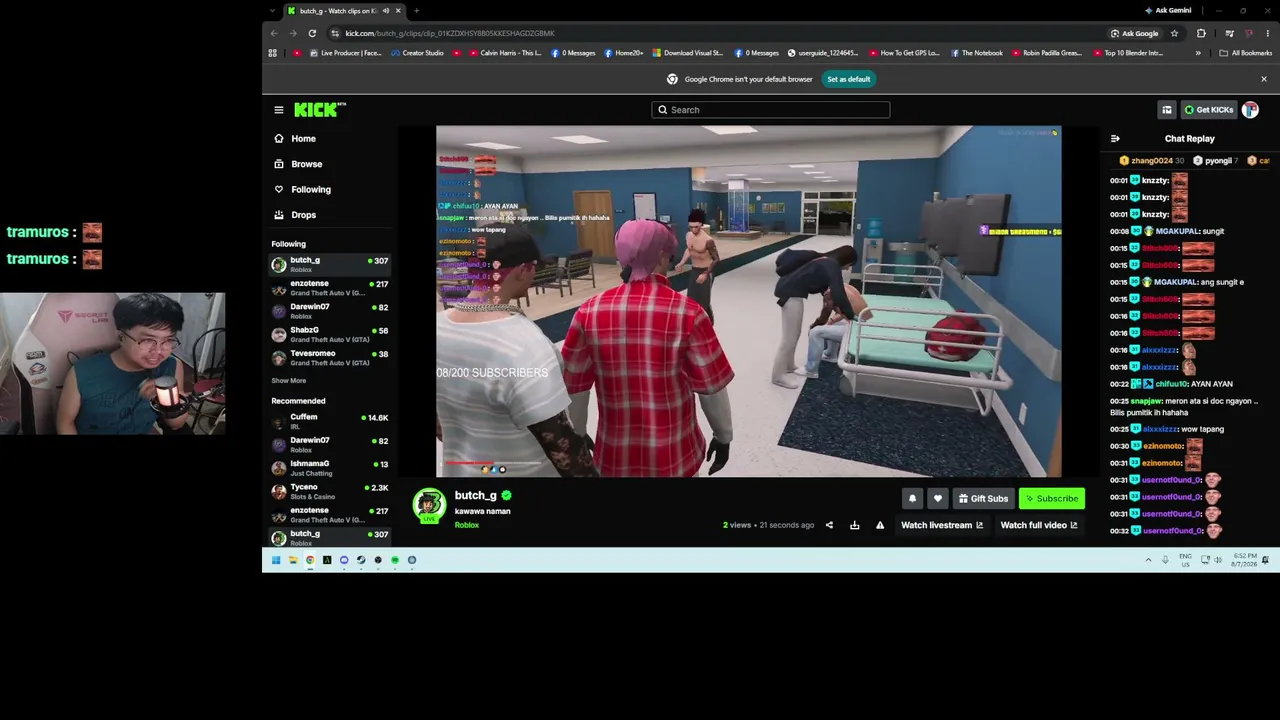
Task: Click the Gift Subs button
Action: tap(982, 499)
